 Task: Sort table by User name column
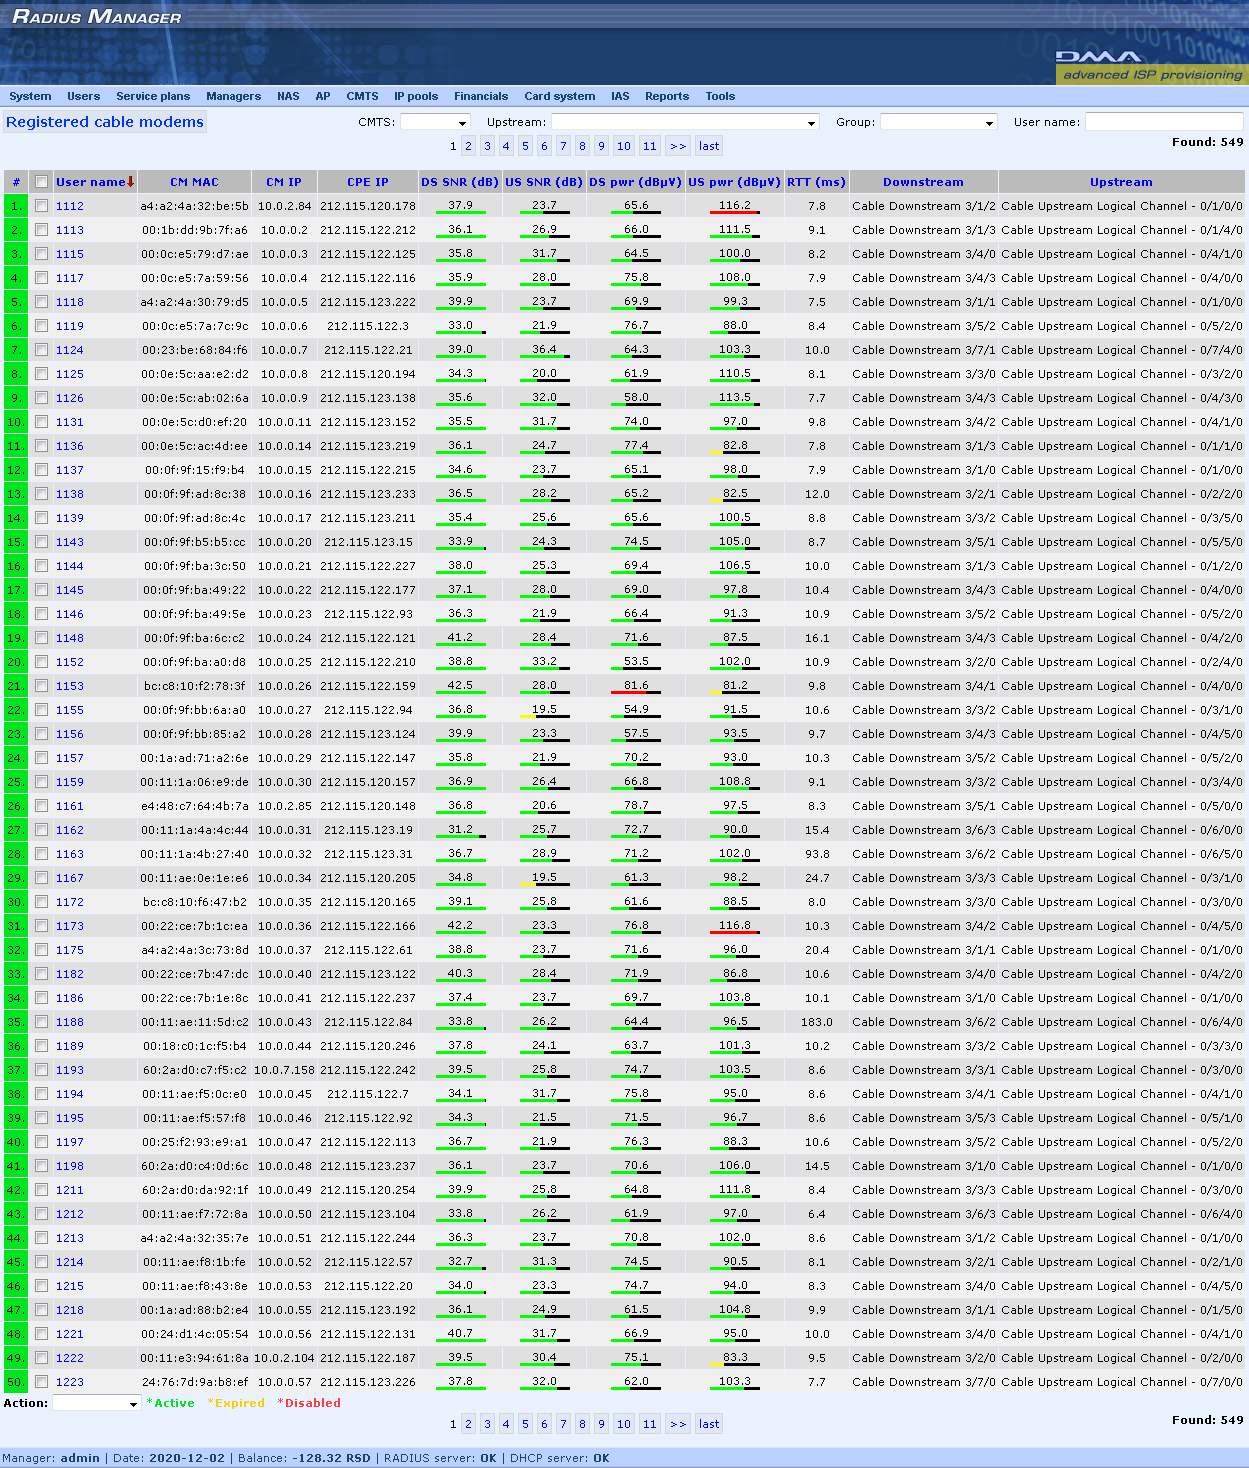coord(90,182)
